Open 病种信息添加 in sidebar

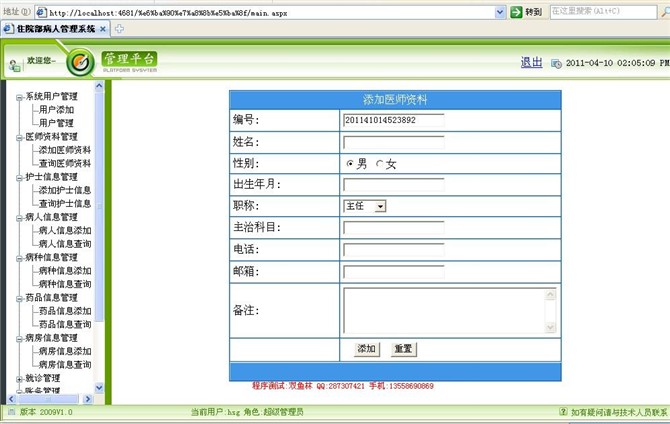pos(65,271)
